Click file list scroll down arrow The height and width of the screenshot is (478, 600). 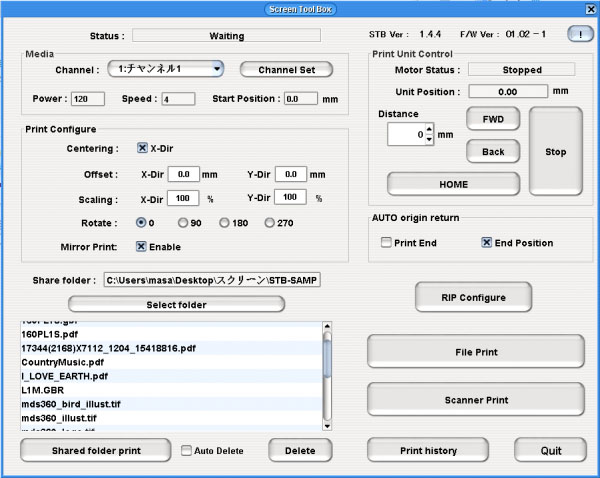point(327,426)
